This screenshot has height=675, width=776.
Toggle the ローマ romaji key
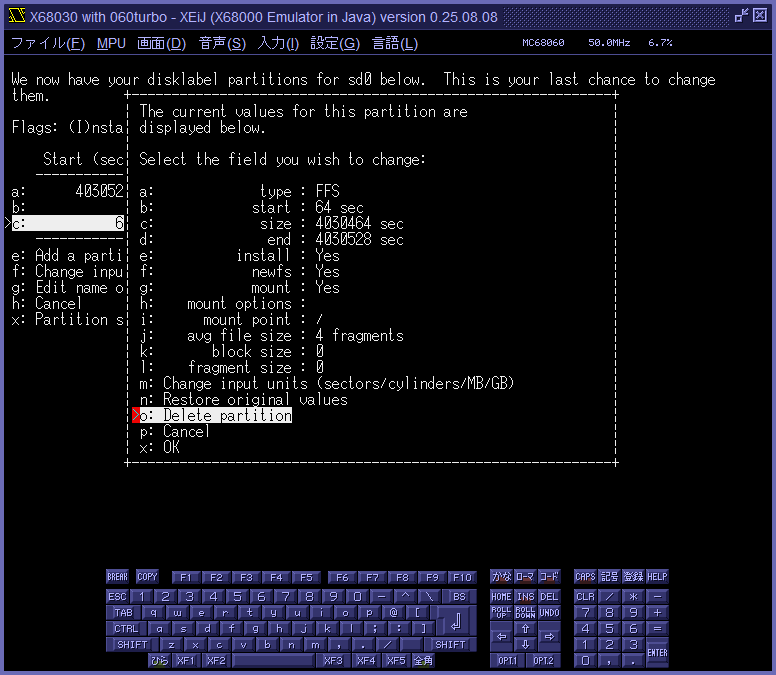pyautogui.click(x=525, y=577)
